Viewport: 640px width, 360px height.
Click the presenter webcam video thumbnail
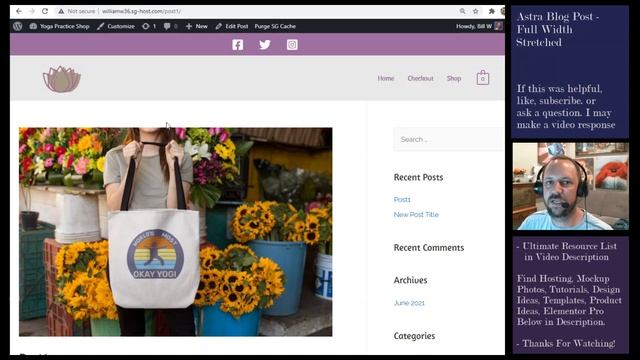(x=571, y=186)
